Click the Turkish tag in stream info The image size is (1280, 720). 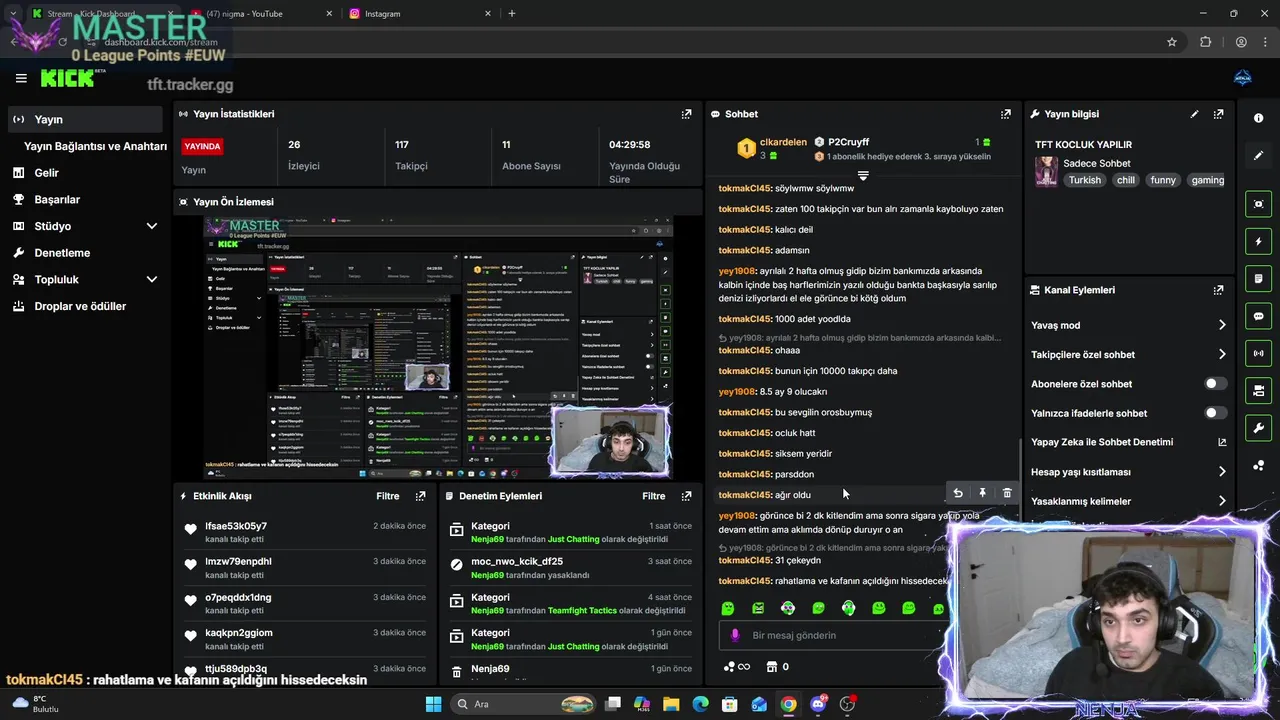pyautogui.click(x=1084, y=180)
